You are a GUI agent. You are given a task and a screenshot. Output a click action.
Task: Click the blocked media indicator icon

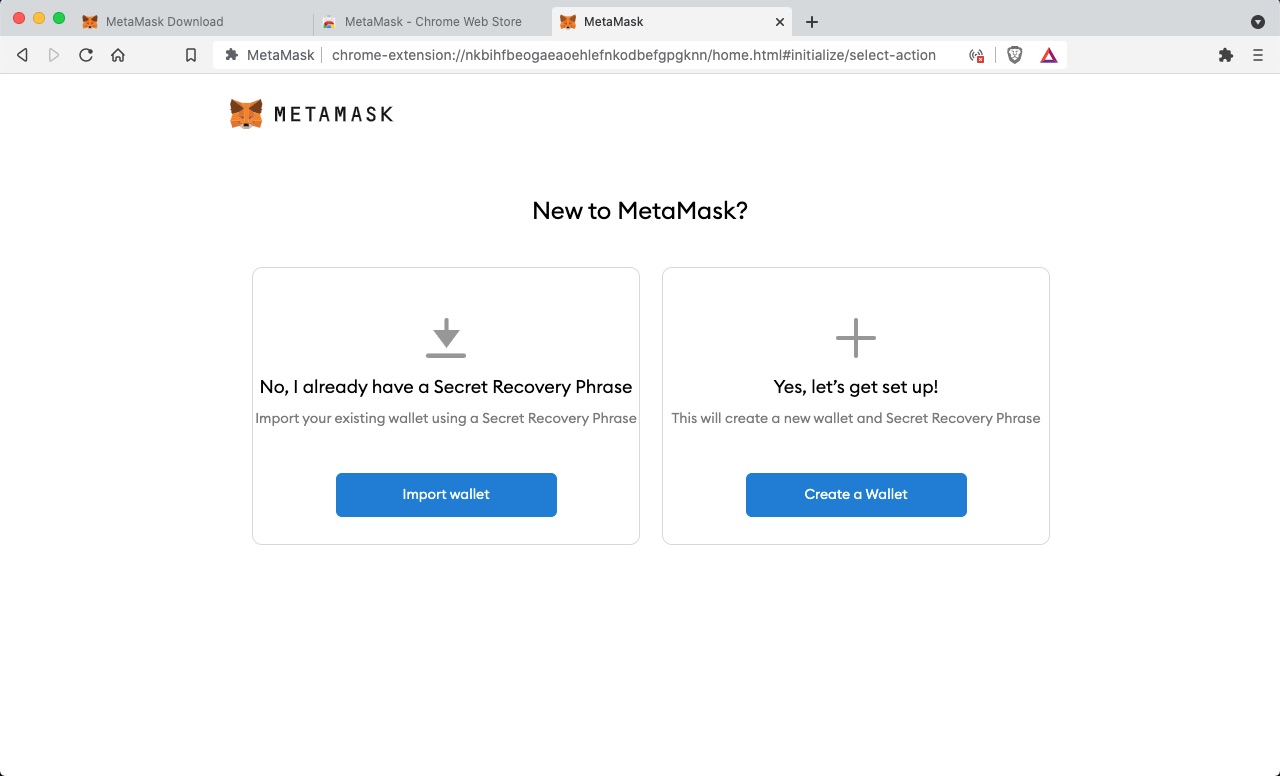click(x=977, y=56)
